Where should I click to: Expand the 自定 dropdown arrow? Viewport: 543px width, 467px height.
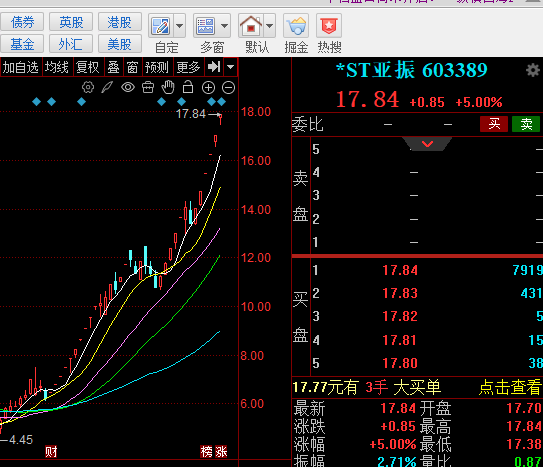179,26
